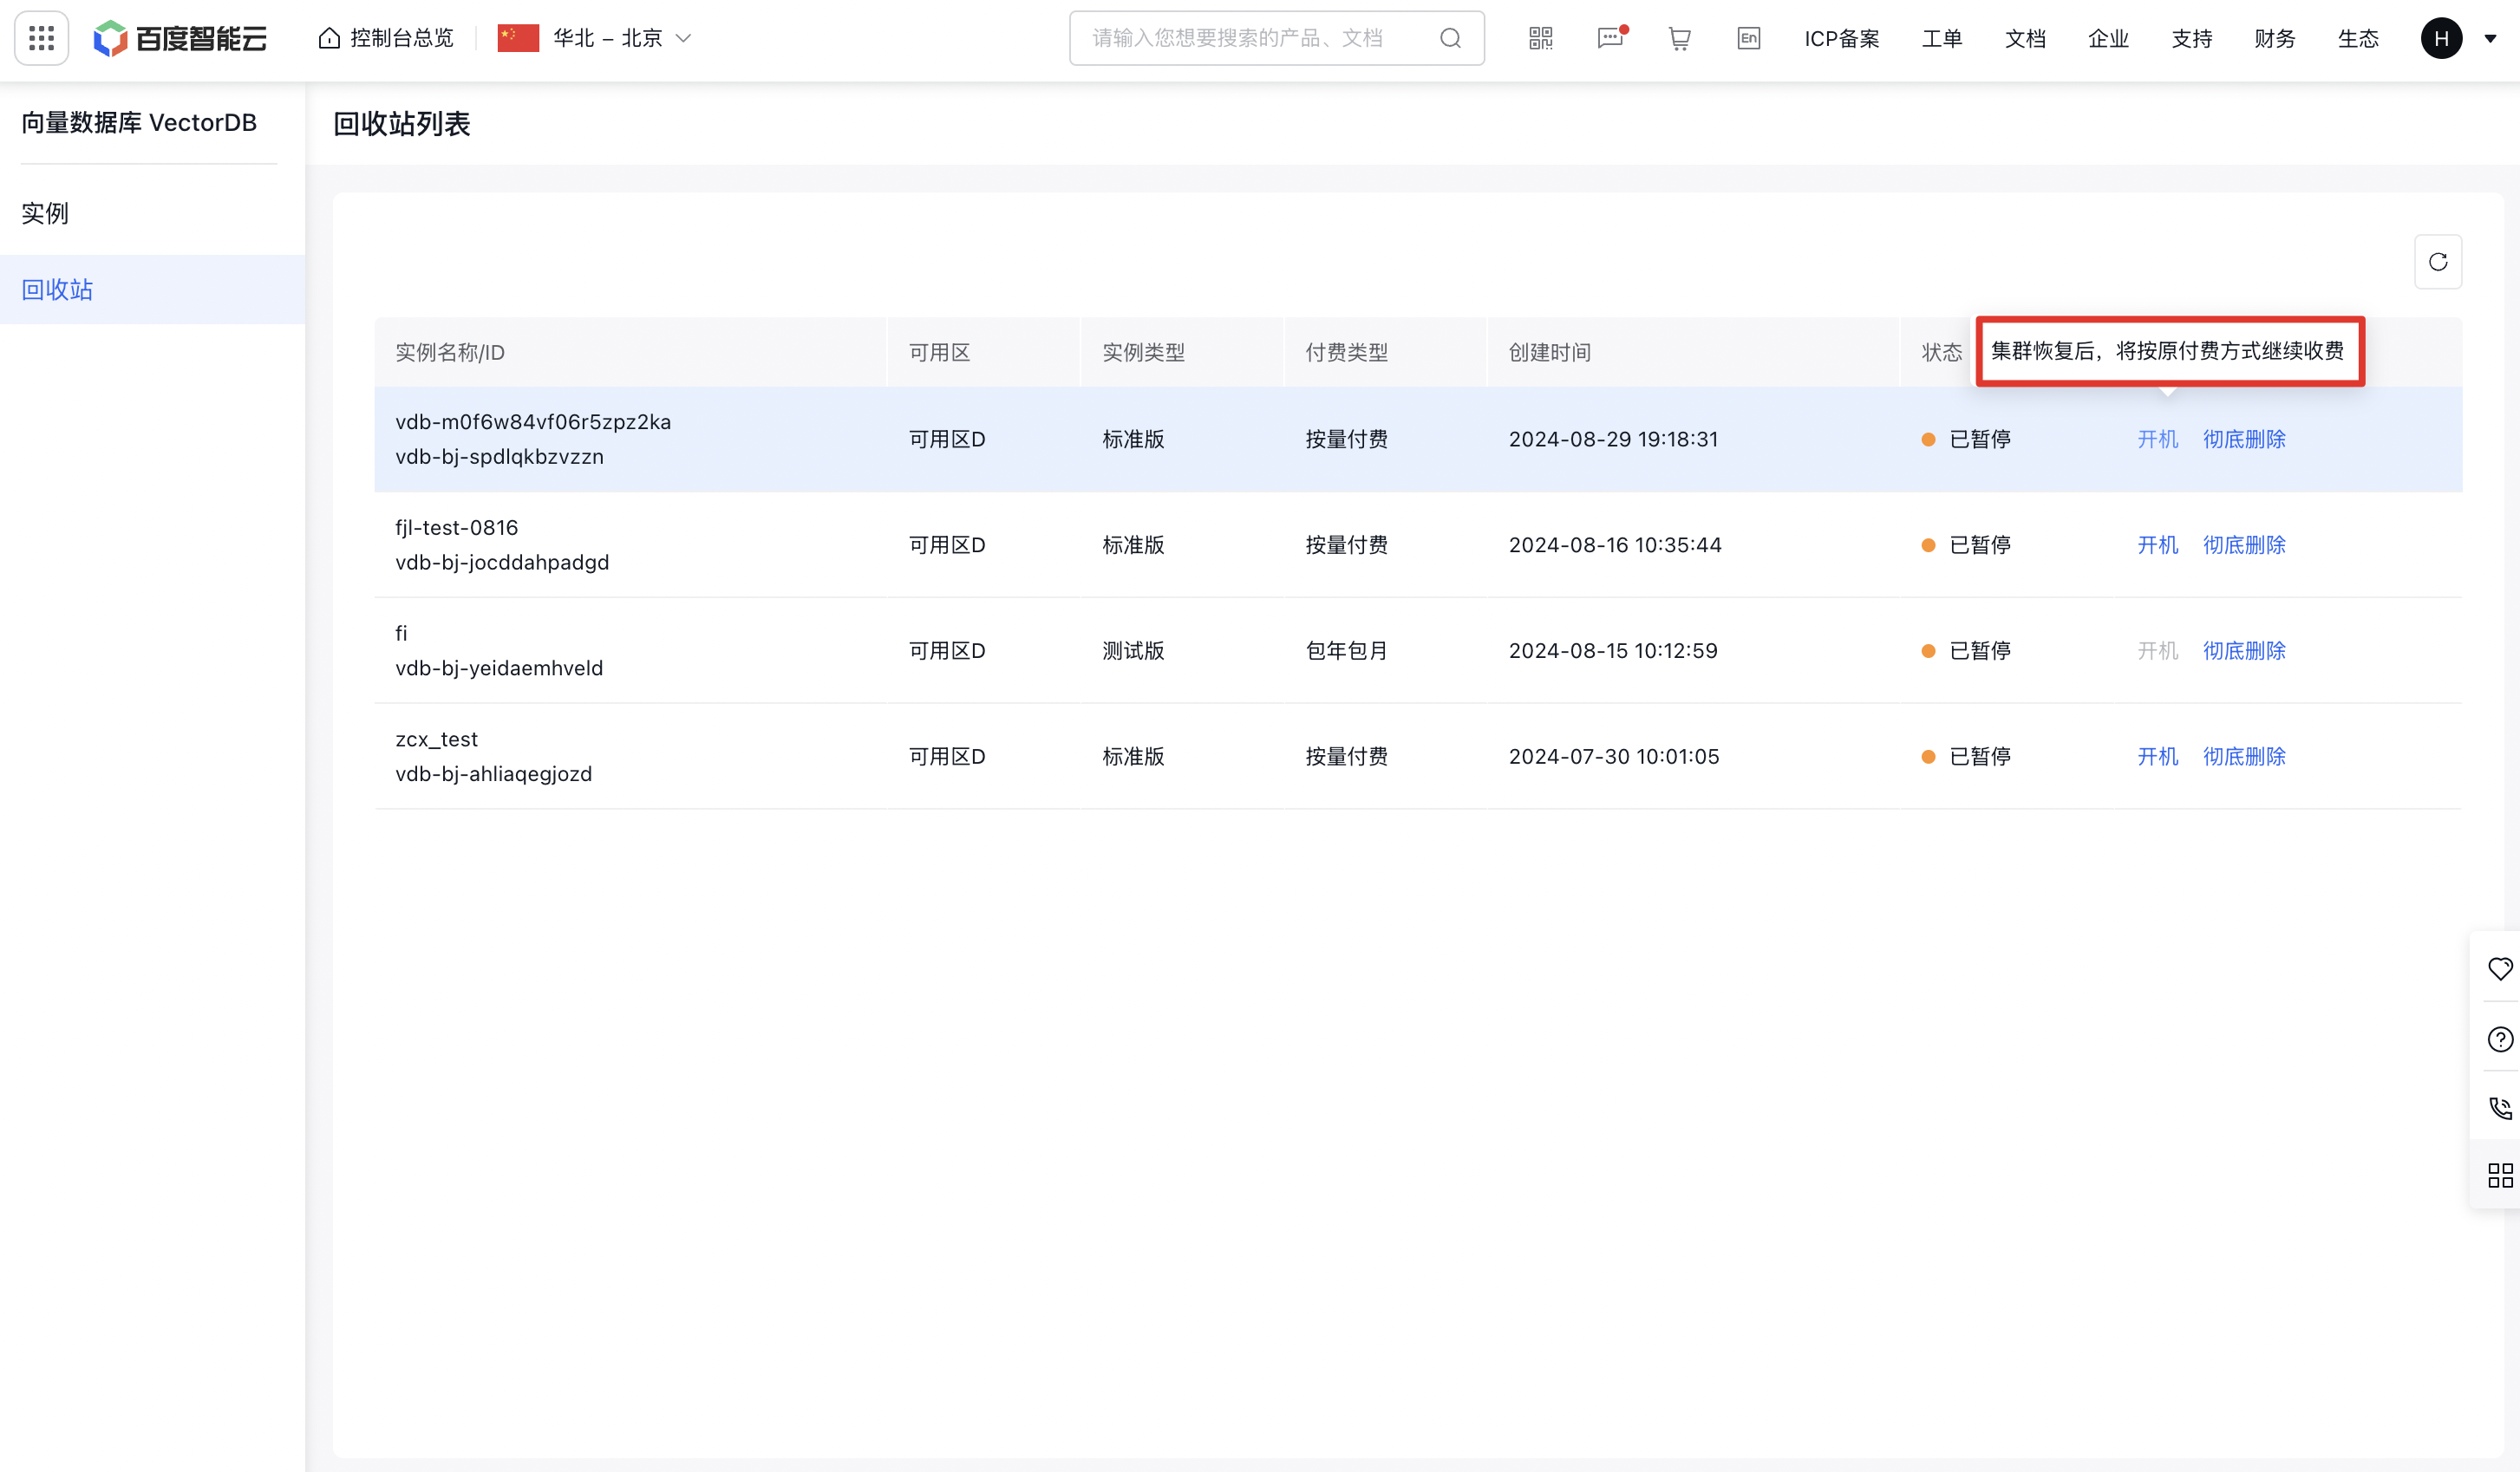Open the shopping cart icon
The width and height of the screenshot is (2520, 1472).
[x=1679, y=38]
